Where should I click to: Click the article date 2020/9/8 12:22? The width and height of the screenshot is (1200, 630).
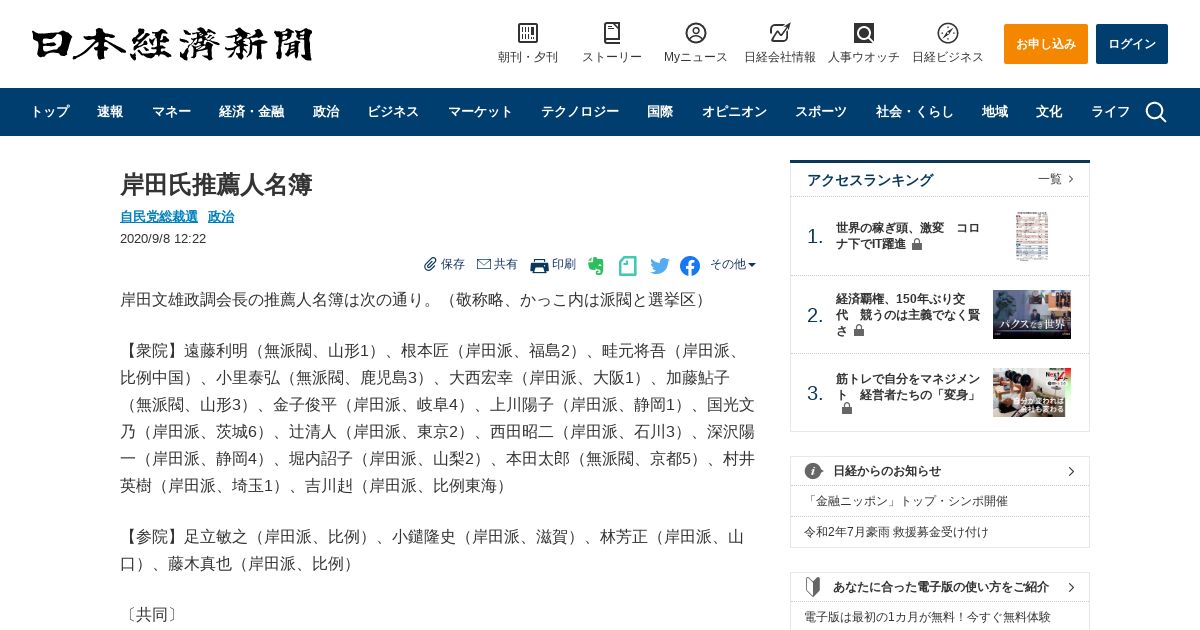coord(163,239)
